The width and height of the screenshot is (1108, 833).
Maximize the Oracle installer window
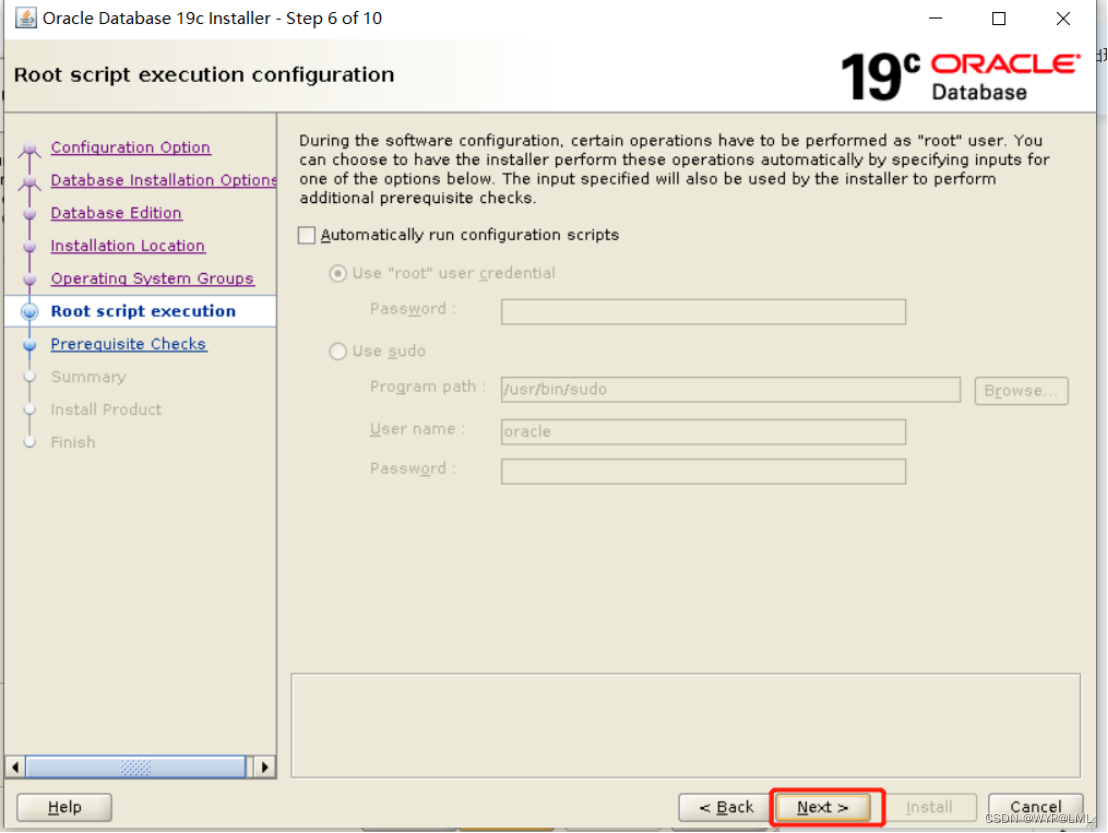(x=998, y=18)
